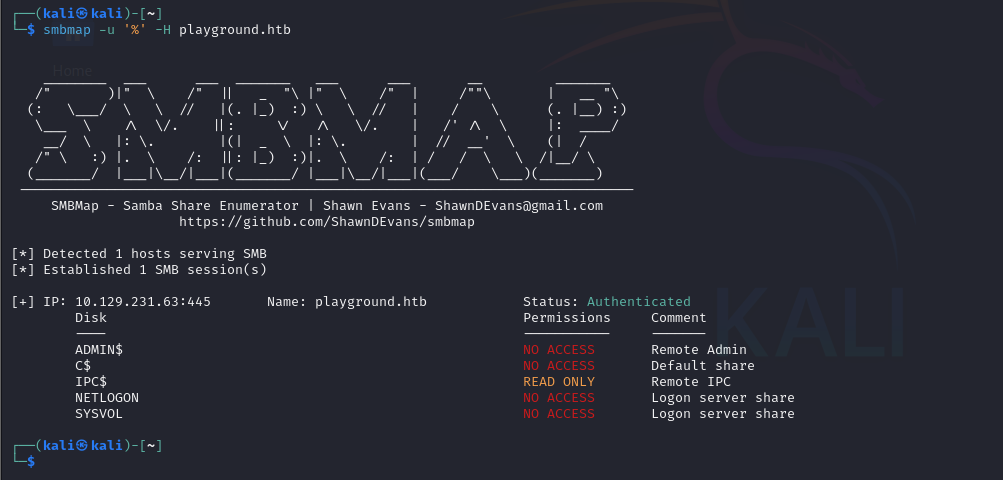The width and height of the screenshot is (1003, 480).
Task: Click the Remote Admin comment text
Action: (699, 349)
